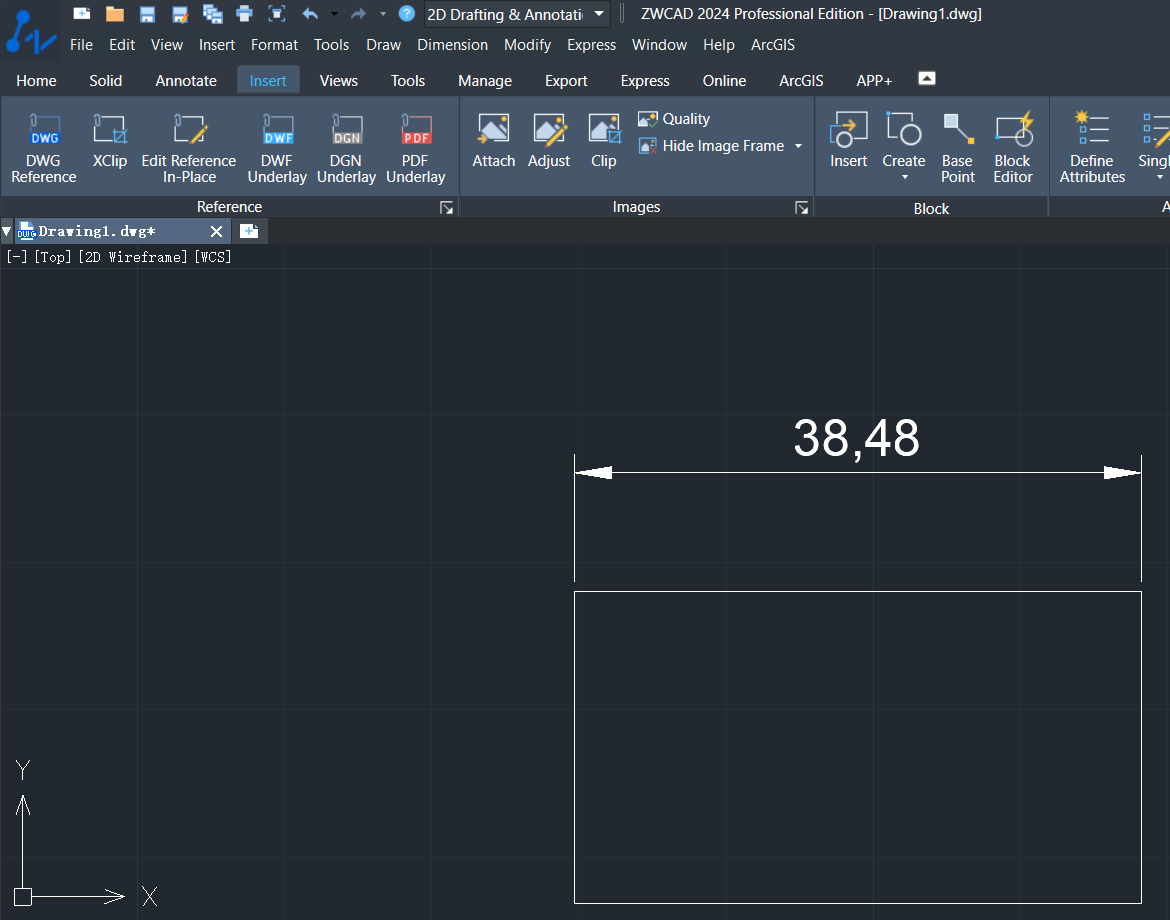Collapse the ribbon with the minimize arrow button
The width and height of the screenshot is (1170, 920).
(x=927, y=78)
